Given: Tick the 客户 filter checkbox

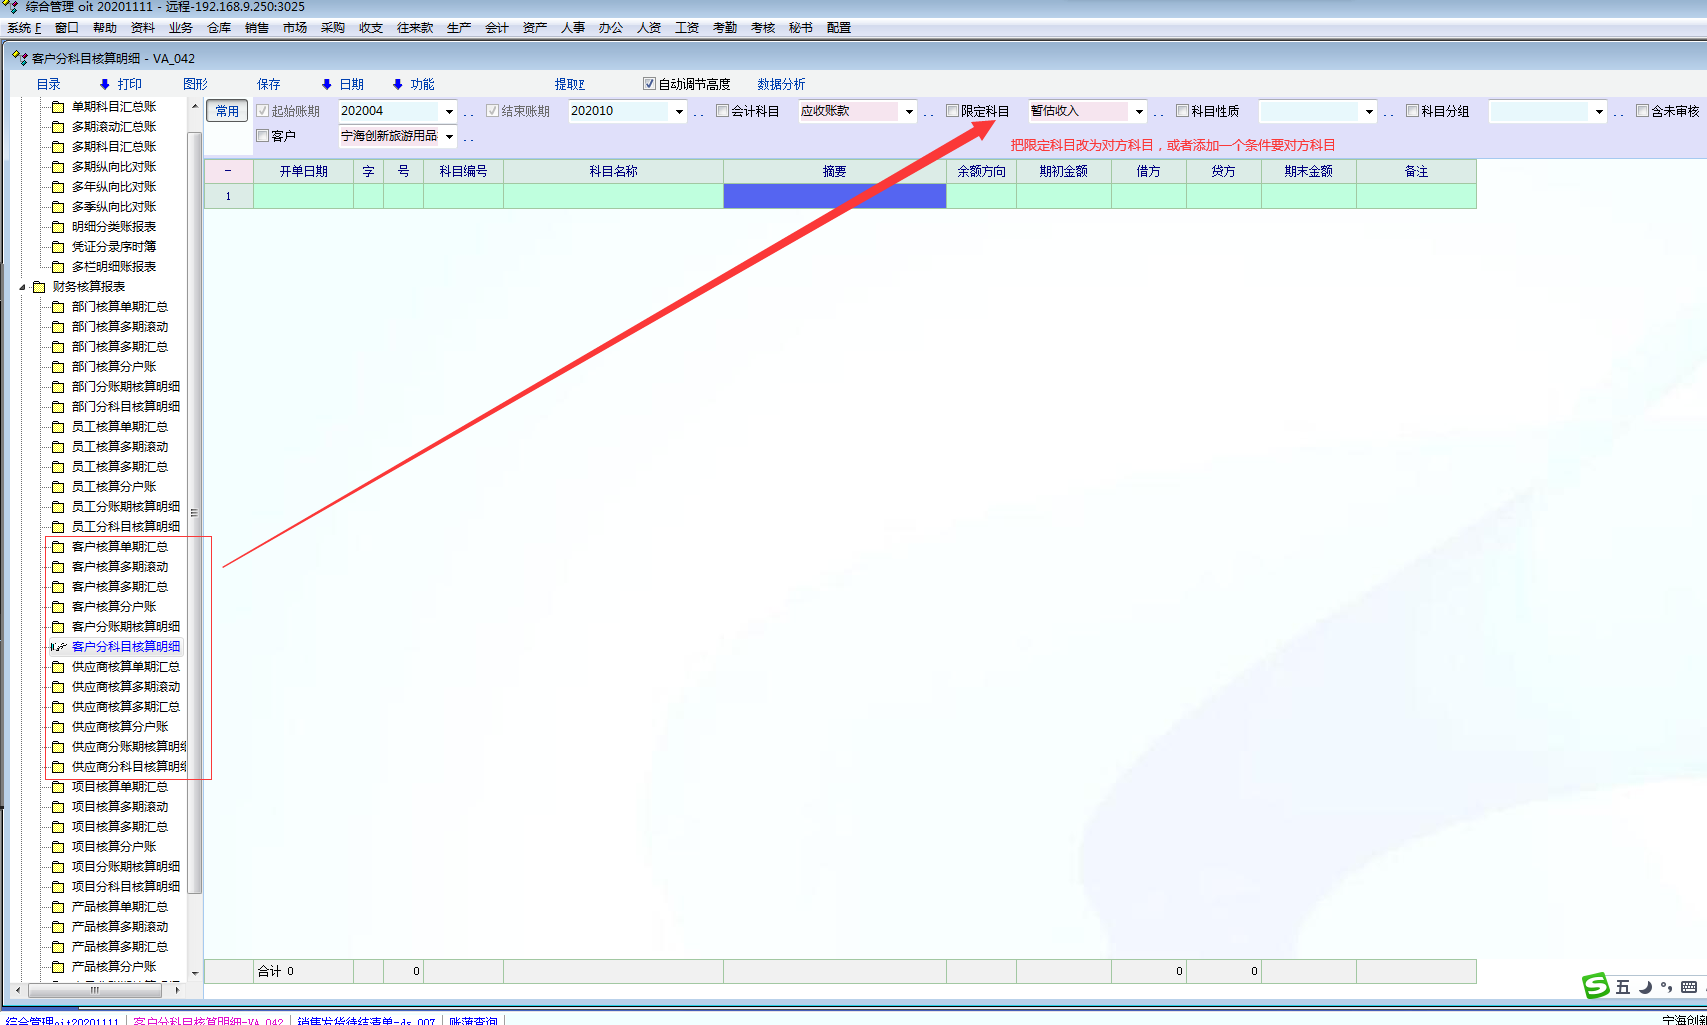Looking at the screenshot, I should point(263,136).
